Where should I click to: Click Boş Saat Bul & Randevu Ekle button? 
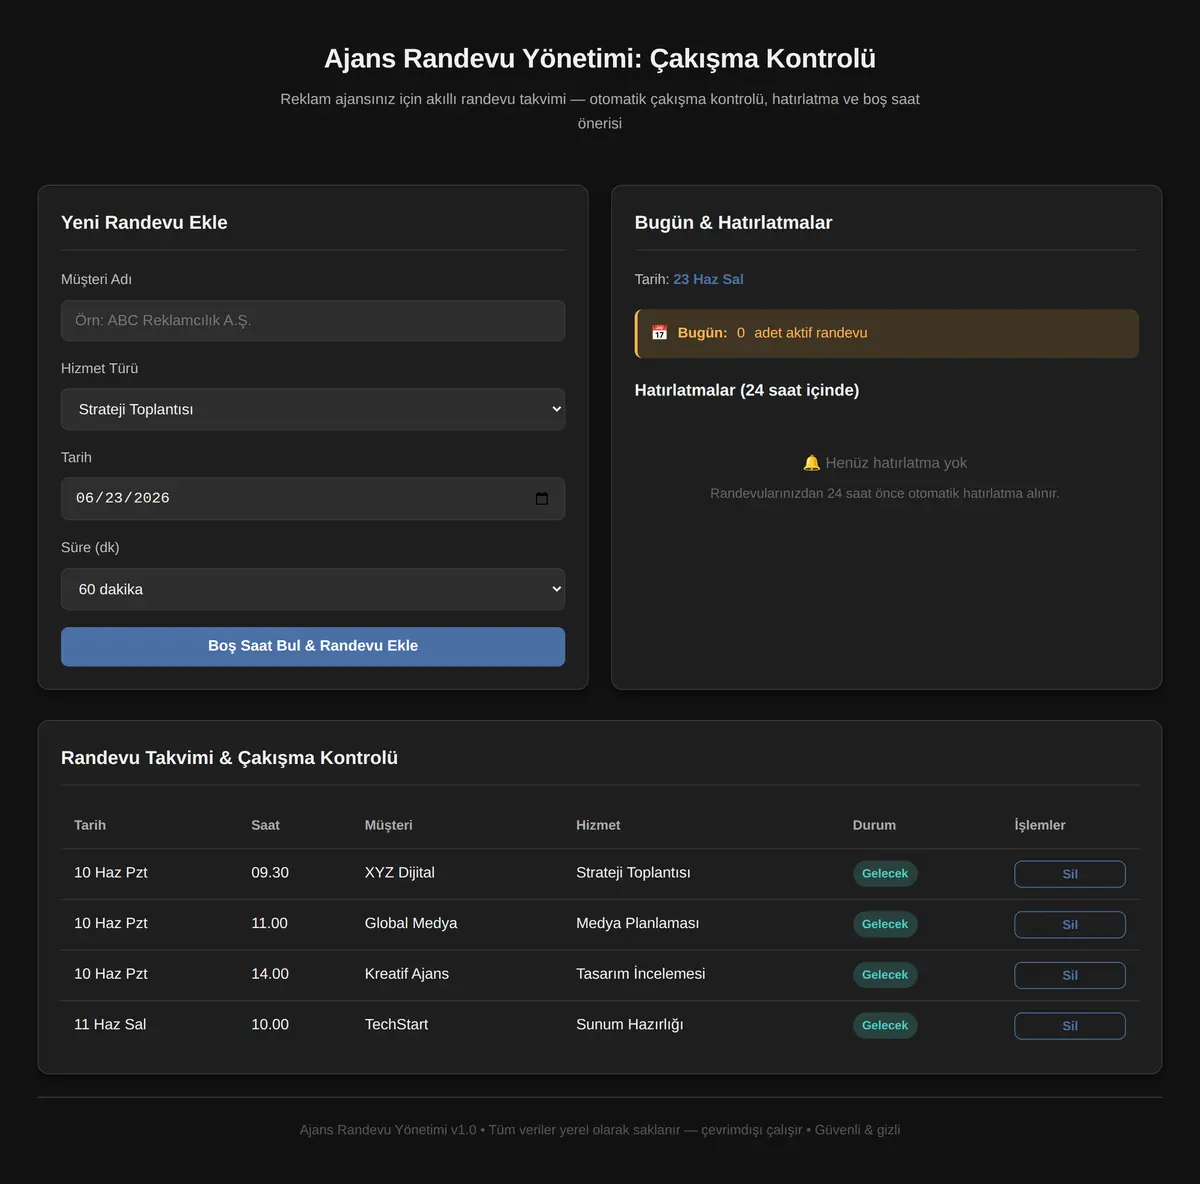313,646
